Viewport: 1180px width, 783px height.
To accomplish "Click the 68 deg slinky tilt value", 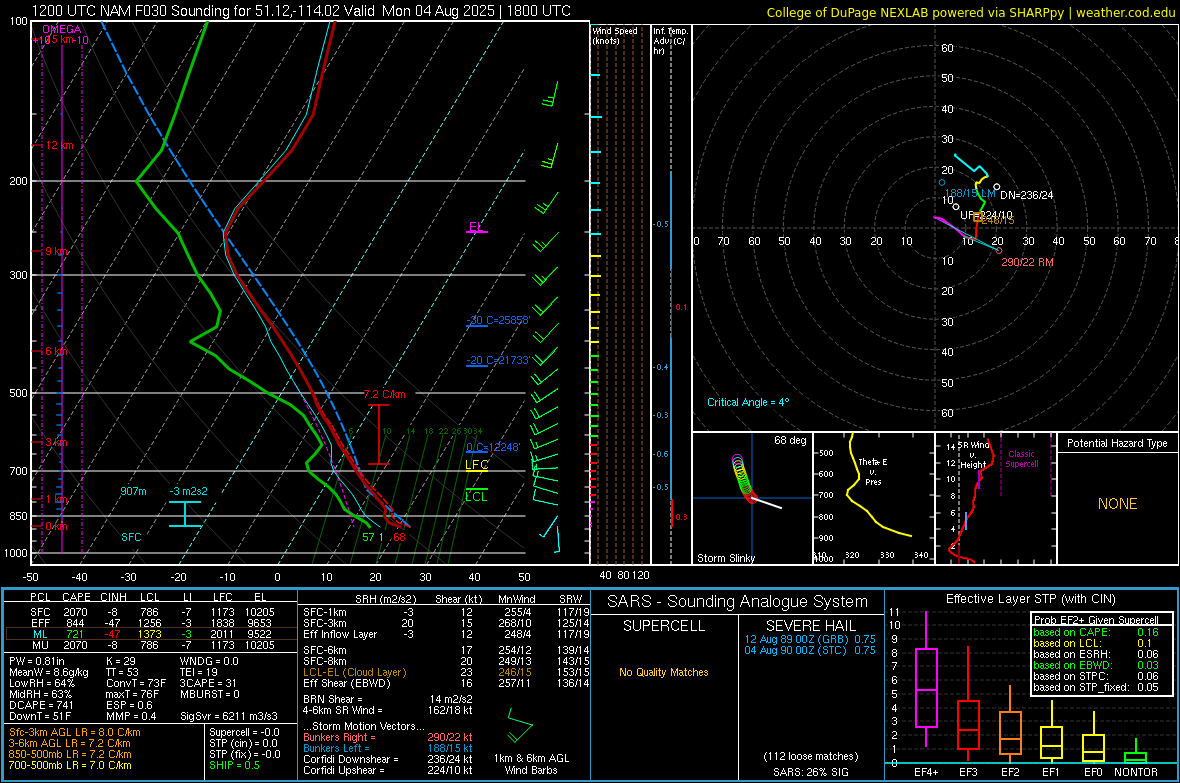I will (790, 440).
